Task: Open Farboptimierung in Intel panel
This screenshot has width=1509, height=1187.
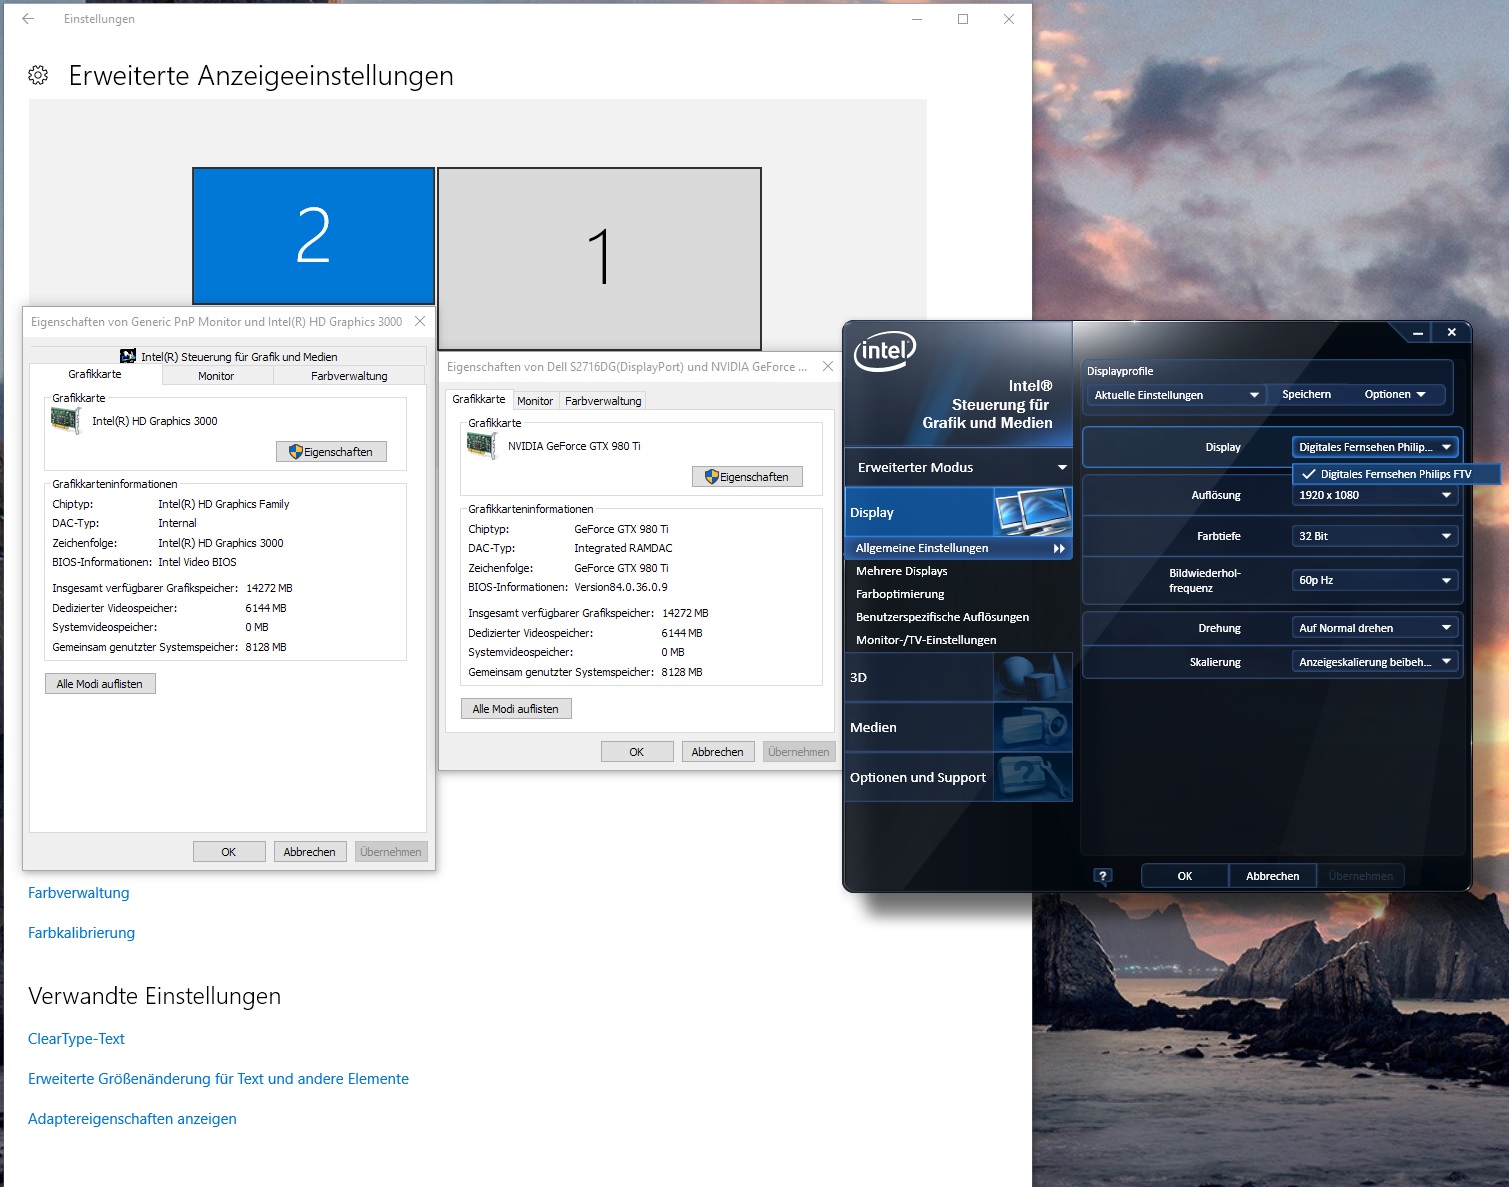Action: (x=900, y=594)
